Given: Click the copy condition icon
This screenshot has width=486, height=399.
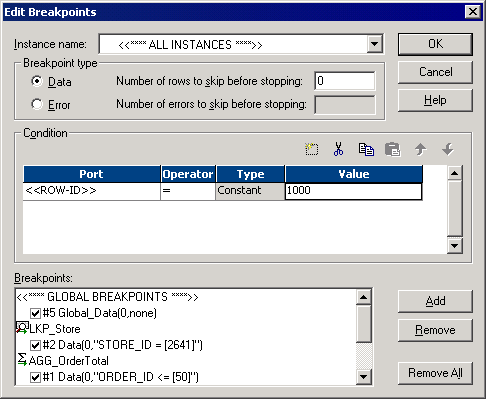Looking at the screenshot, I should tap(366, 149).
